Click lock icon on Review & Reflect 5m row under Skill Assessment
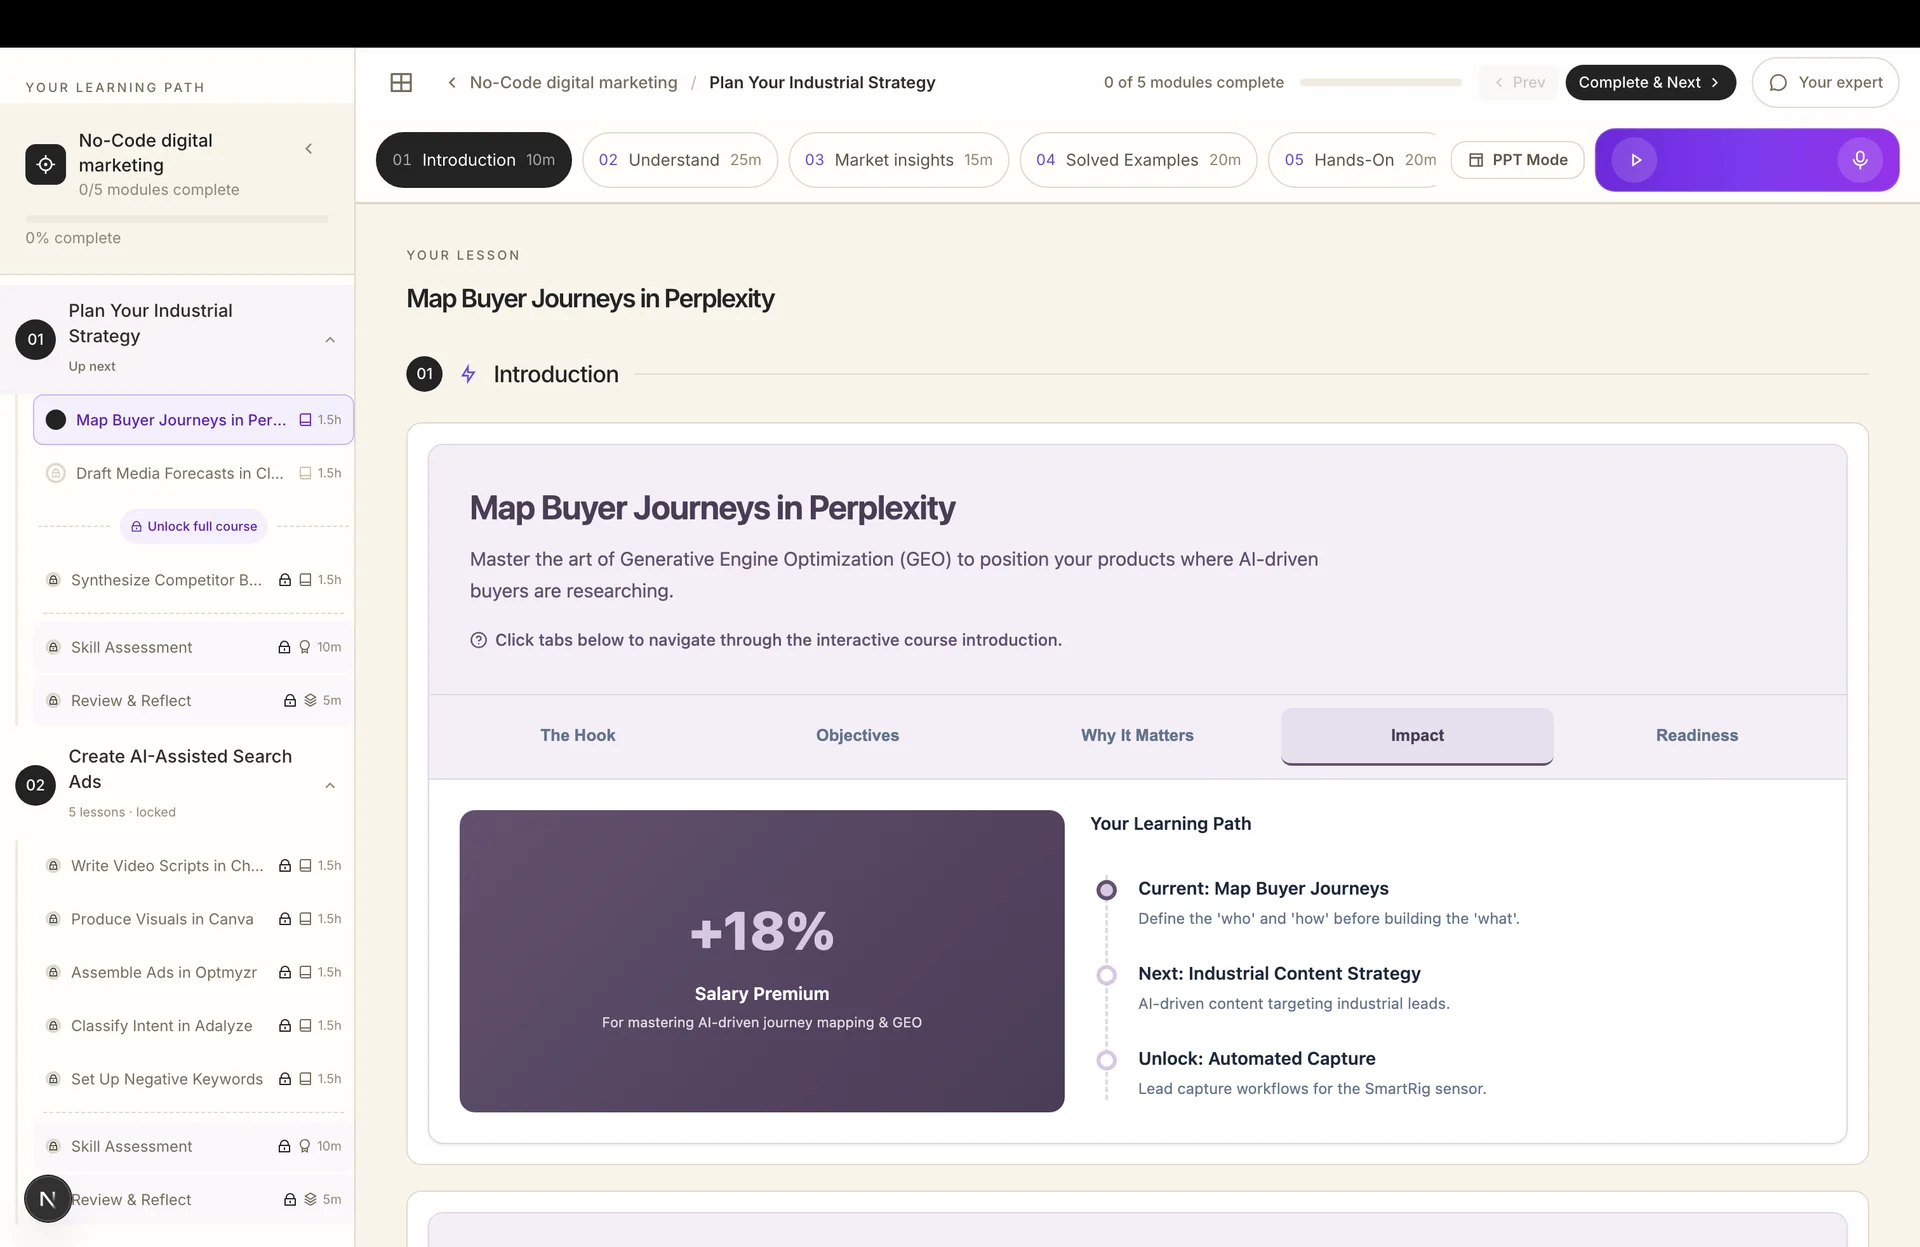 coord(290,701)
